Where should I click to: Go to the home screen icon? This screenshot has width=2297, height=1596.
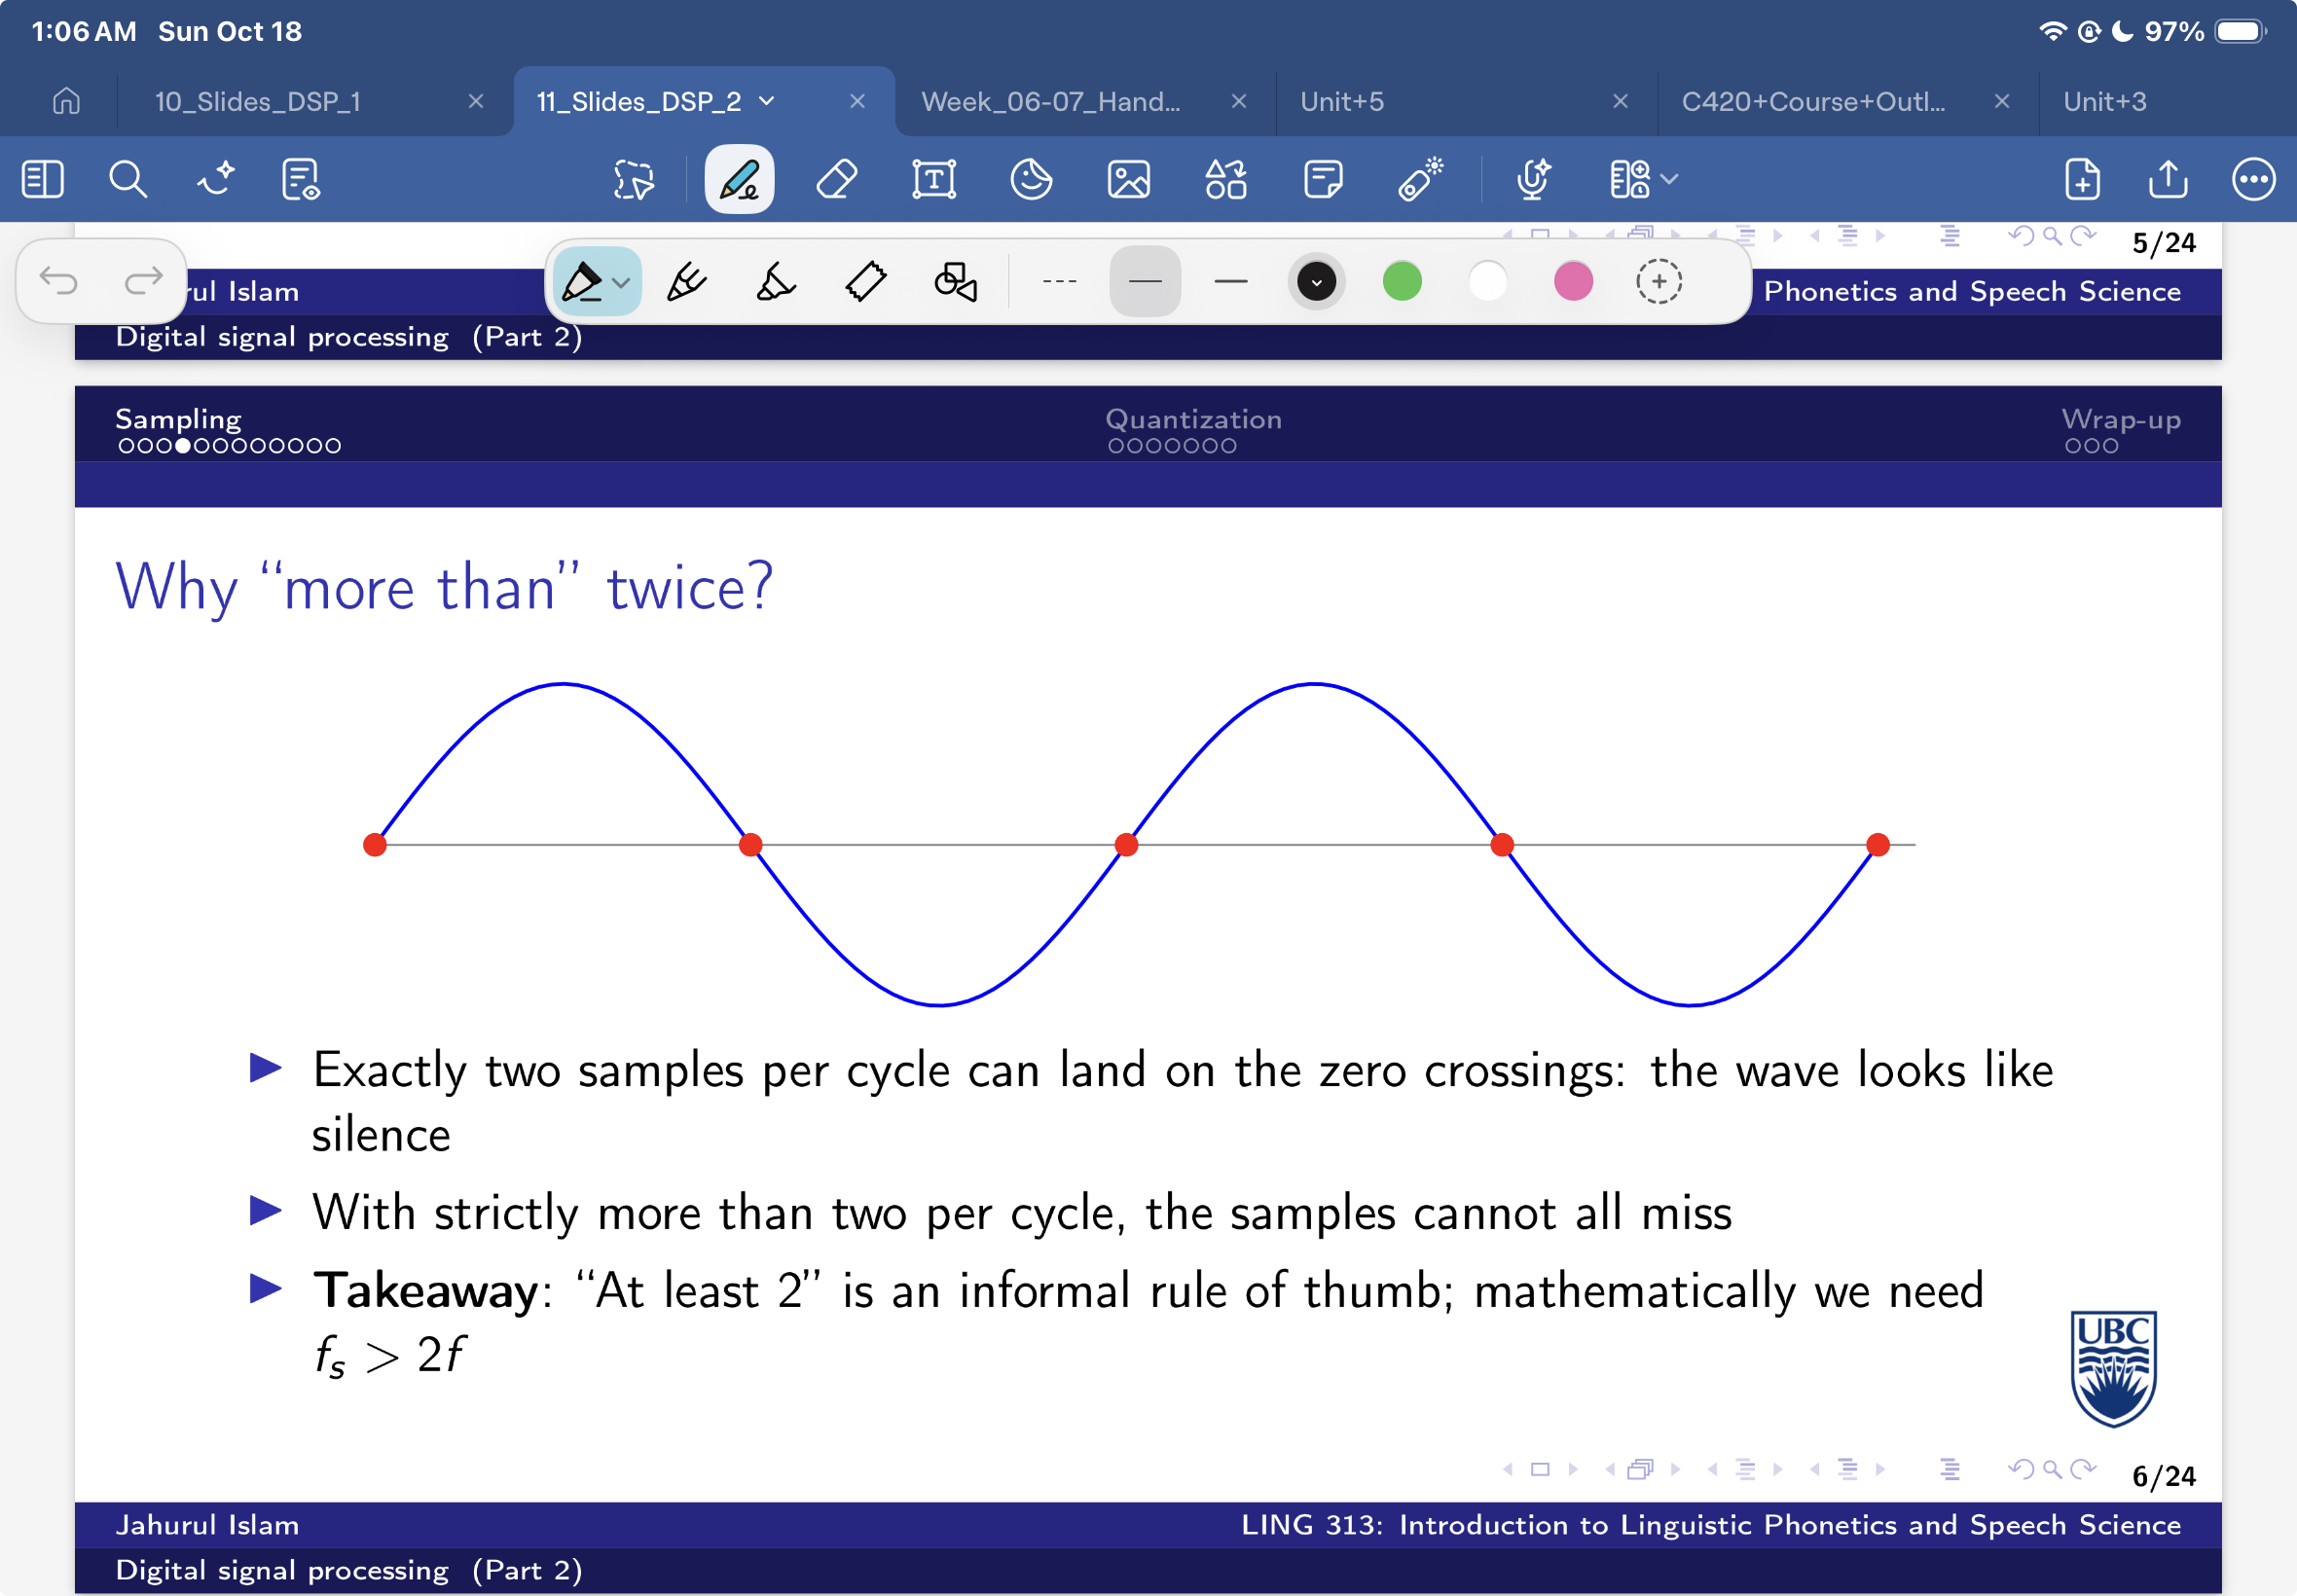click(x=66, y=101)
